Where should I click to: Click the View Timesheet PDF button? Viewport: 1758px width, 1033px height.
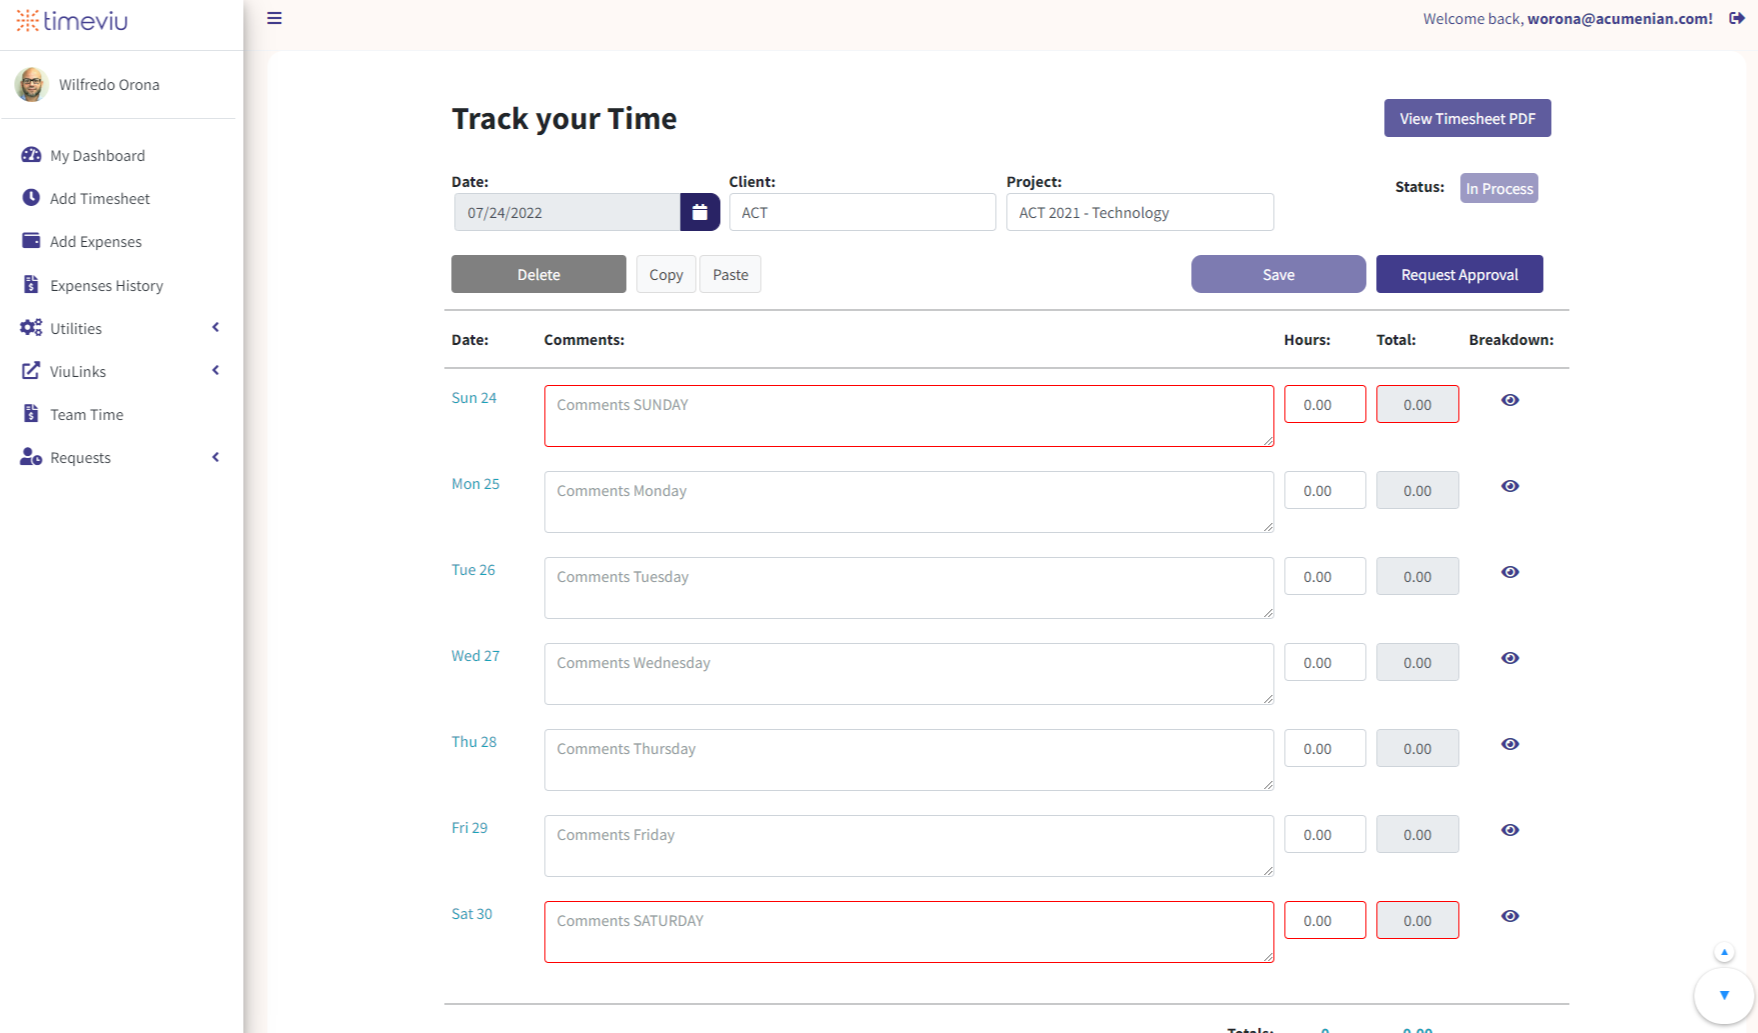click(x=1466, y=118)
